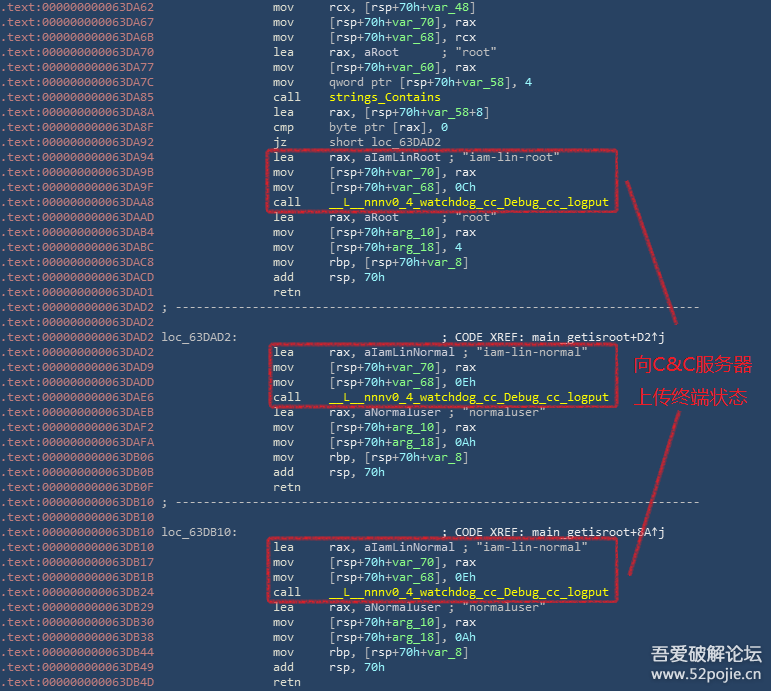Click the 0Ah immediate value at 63DAFA
The width and height of the screenshot is (771, 691).
click(465, 442)
